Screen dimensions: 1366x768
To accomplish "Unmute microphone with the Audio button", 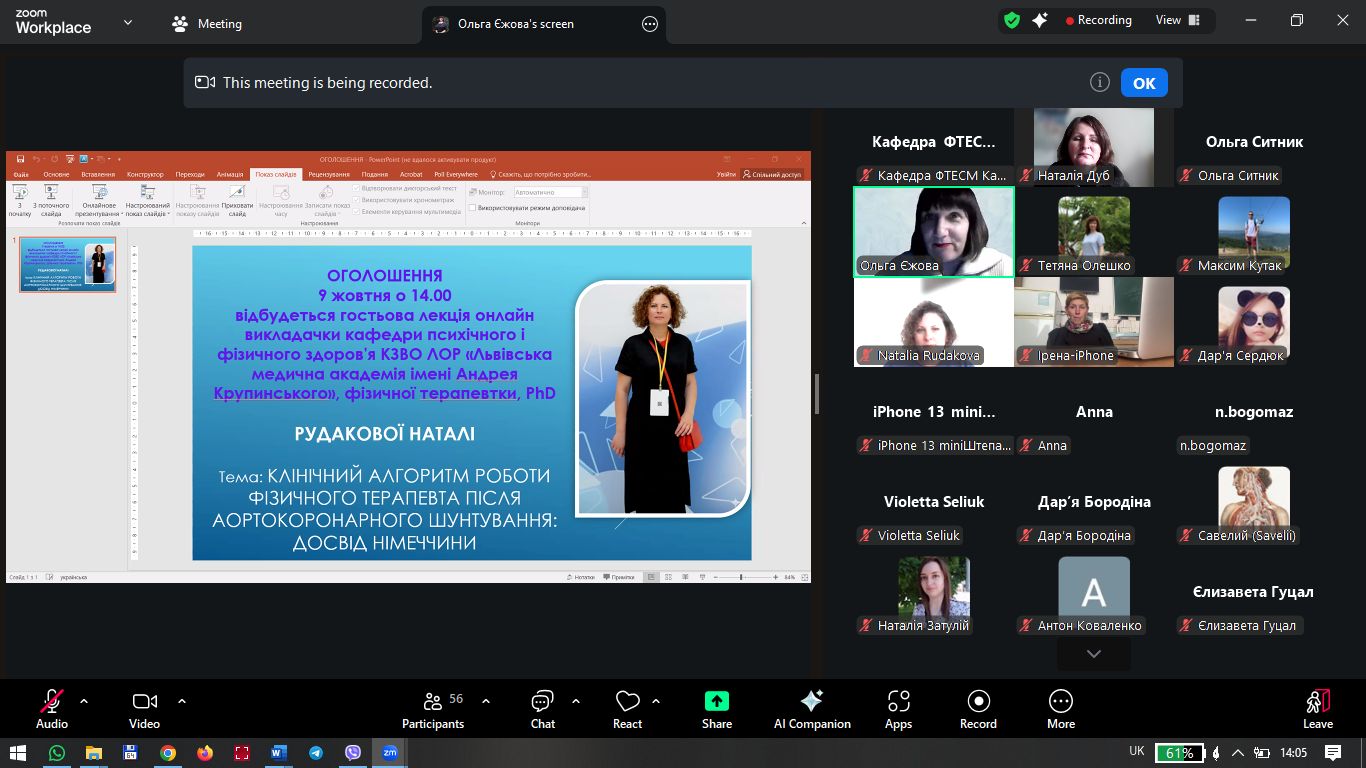I will pos(52,708).
